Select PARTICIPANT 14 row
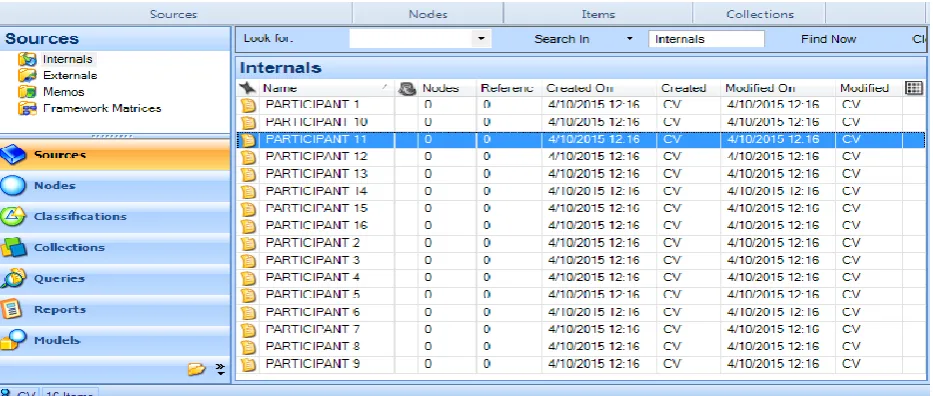 (581, 191)
